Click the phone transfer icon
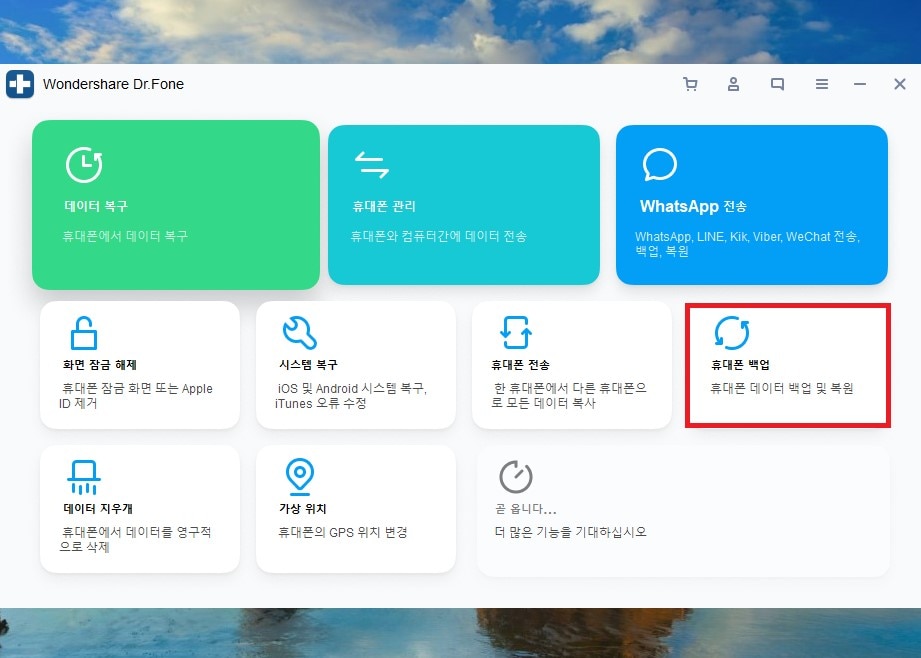The image size is (921, 658). click(516, 333)
